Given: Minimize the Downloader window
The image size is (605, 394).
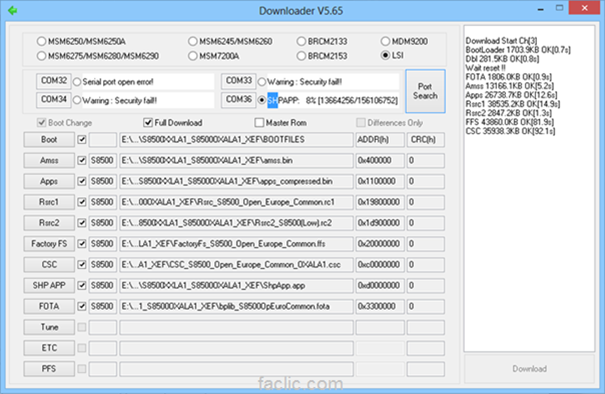Looking at the screenshot, I should pyautogui.click(x=541, y=9).
